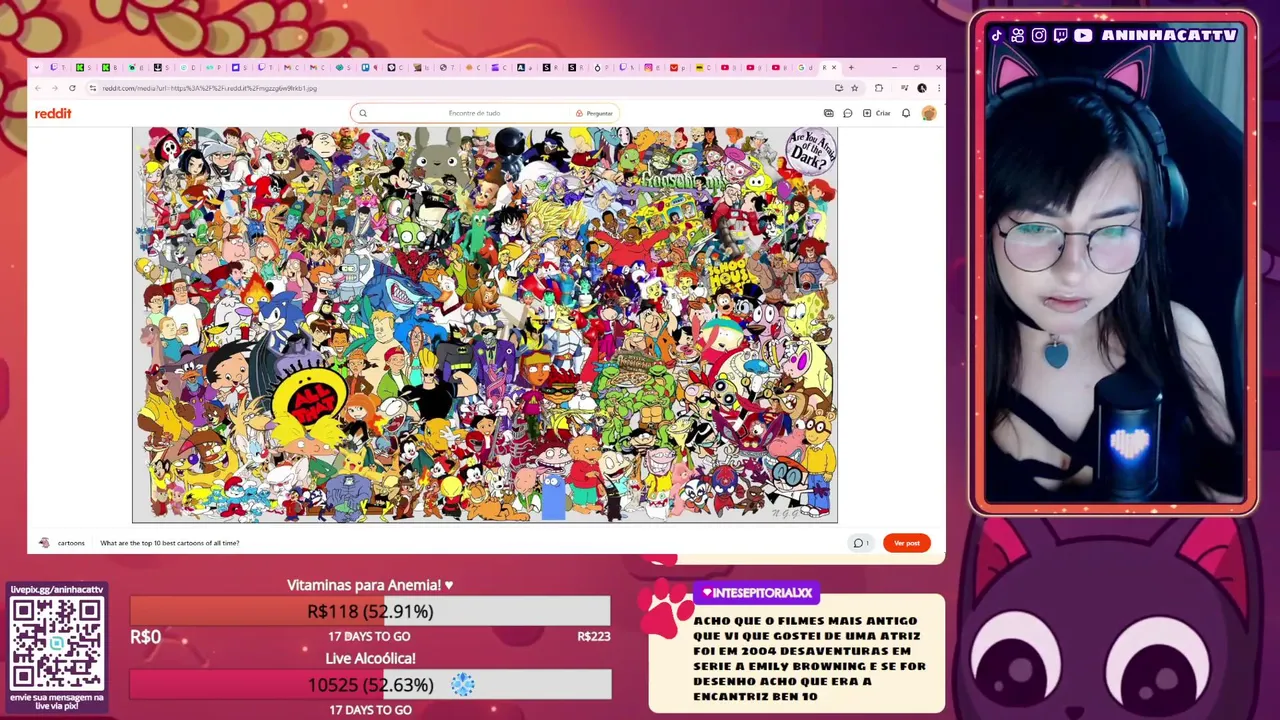The width and height of the screenshot is (1280, 720).
Task: Click the cartoon characters collage image
Action: tap(485, 325)
